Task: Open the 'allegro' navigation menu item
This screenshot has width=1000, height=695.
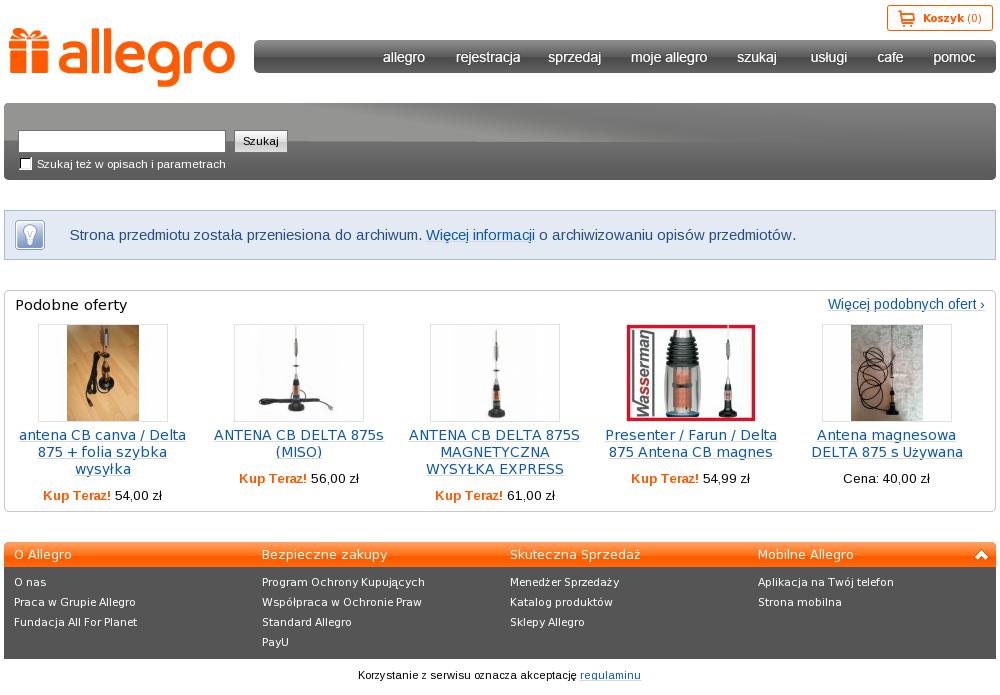Action: pyautogui.click(x=404, y=57)
